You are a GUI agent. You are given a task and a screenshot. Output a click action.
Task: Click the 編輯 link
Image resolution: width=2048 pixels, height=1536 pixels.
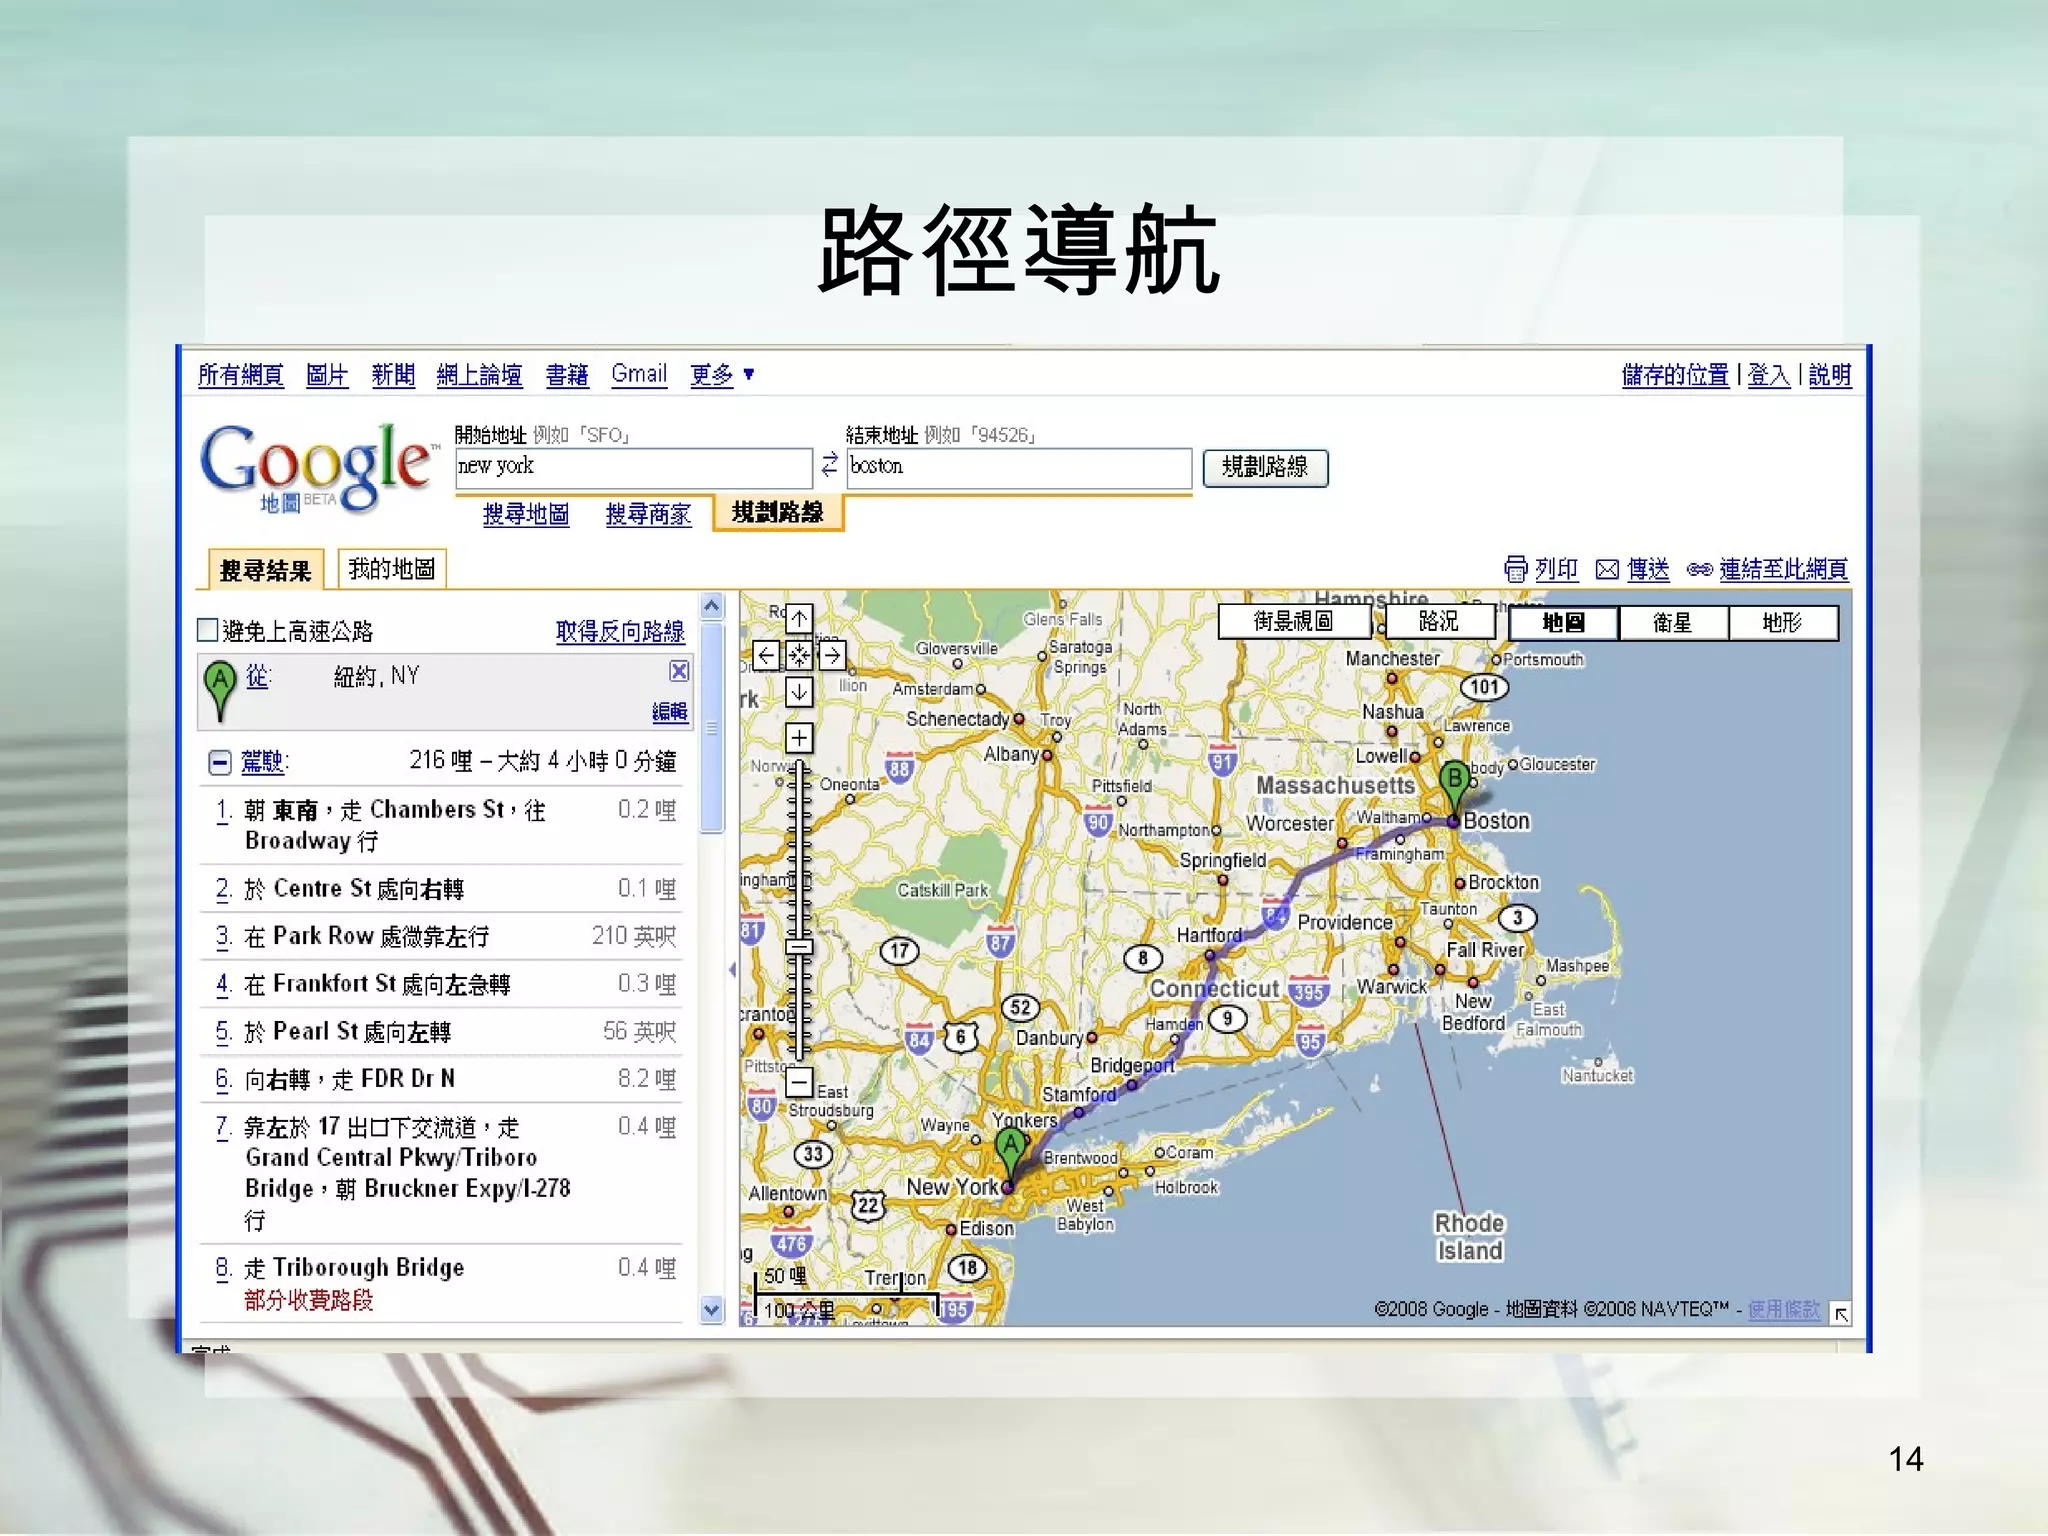point(669,711)
